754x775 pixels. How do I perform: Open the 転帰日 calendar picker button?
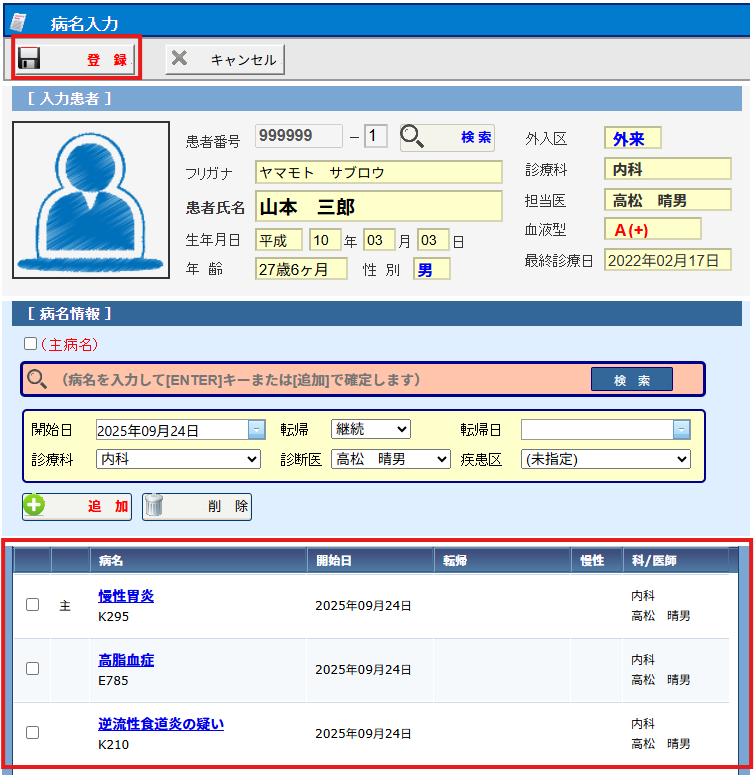click(681, 430)
